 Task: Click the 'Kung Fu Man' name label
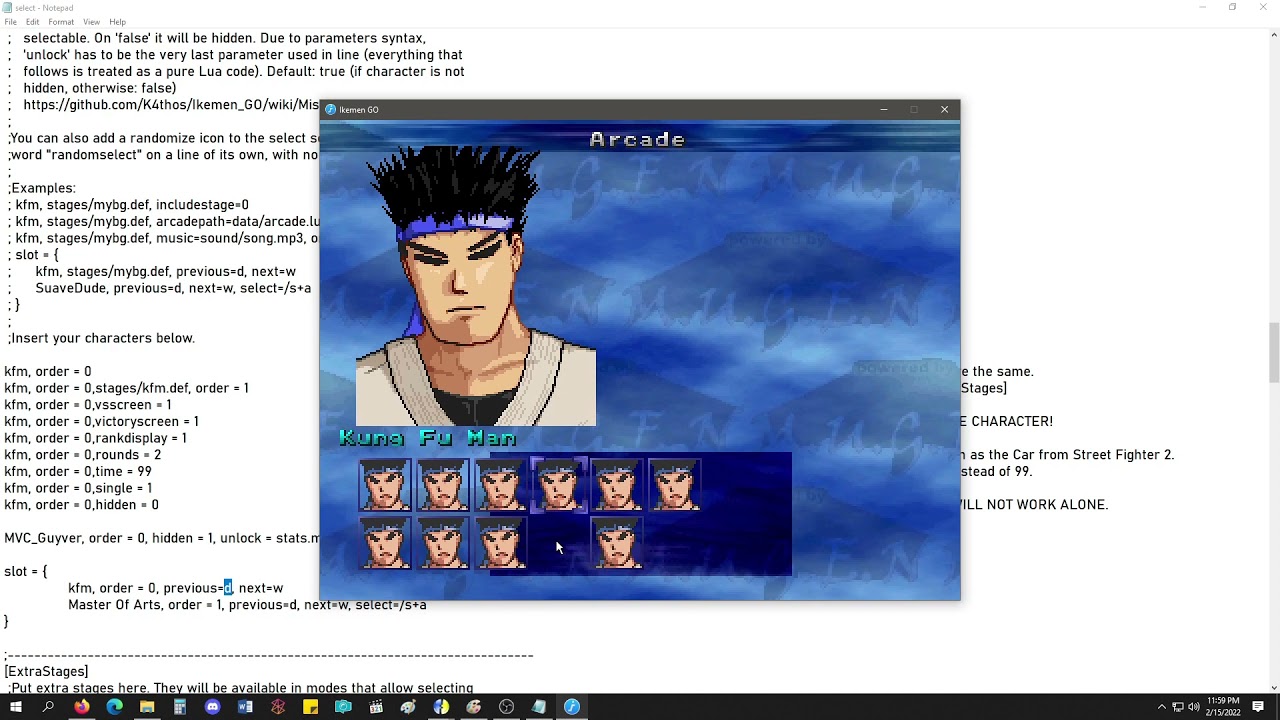pos(428,438)
